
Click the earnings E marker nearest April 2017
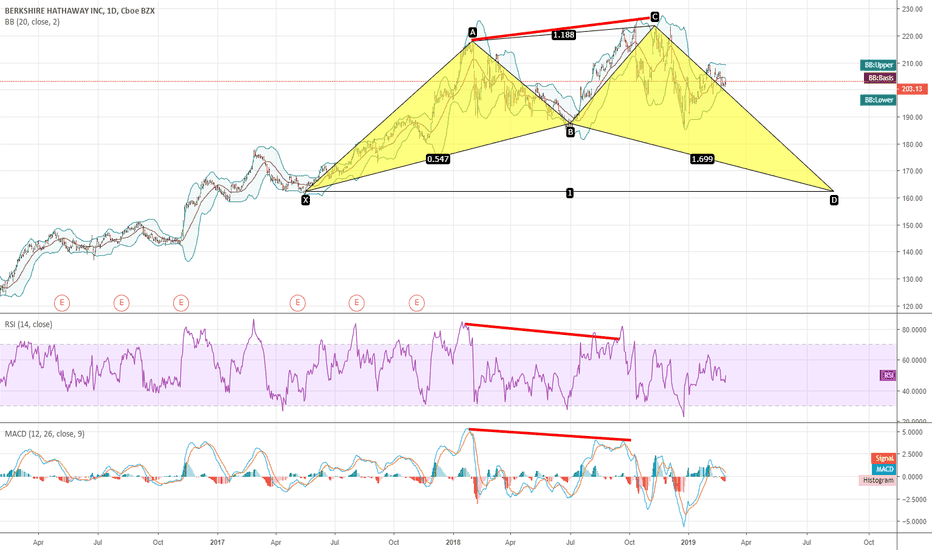pyautogui.click(x=297, y=303)
